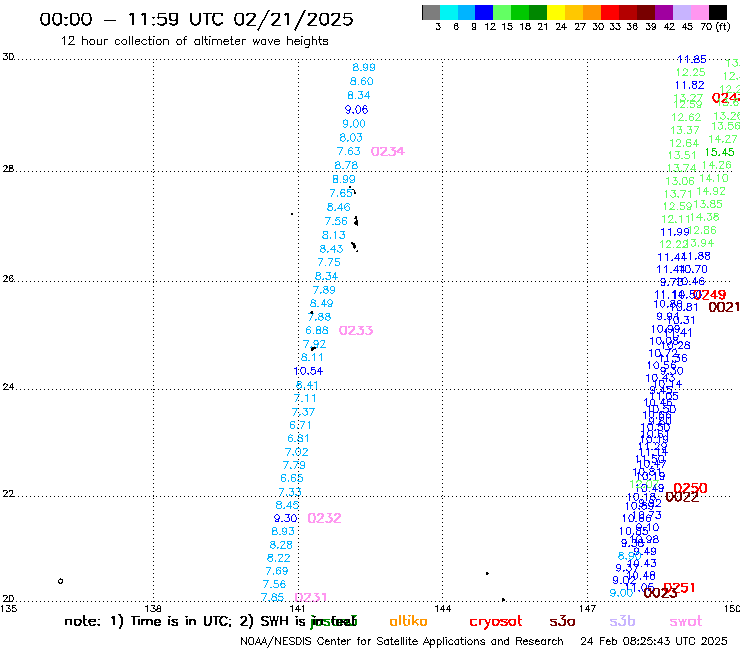Click the wave height value 6.88
The height and width of the screenshot is (650, 740).
(x=317, y=330)
